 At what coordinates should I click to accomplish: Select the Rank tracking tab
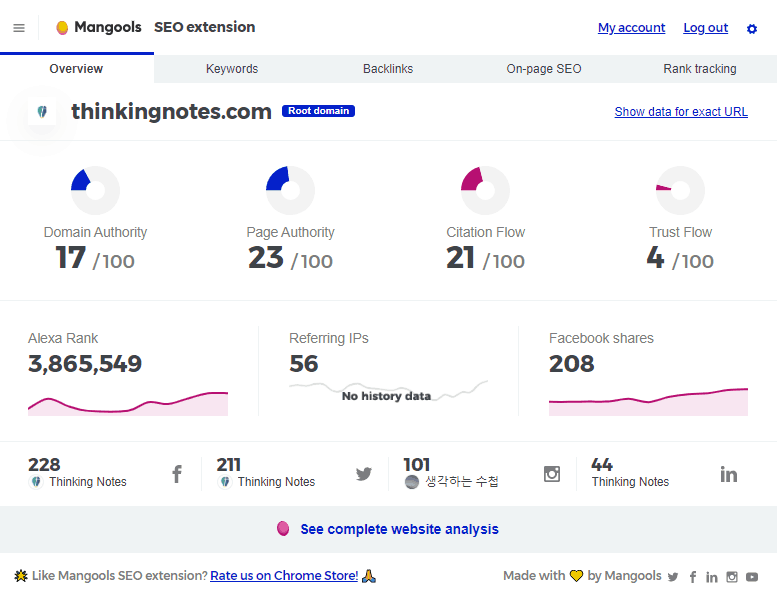[x=700, y=69]
